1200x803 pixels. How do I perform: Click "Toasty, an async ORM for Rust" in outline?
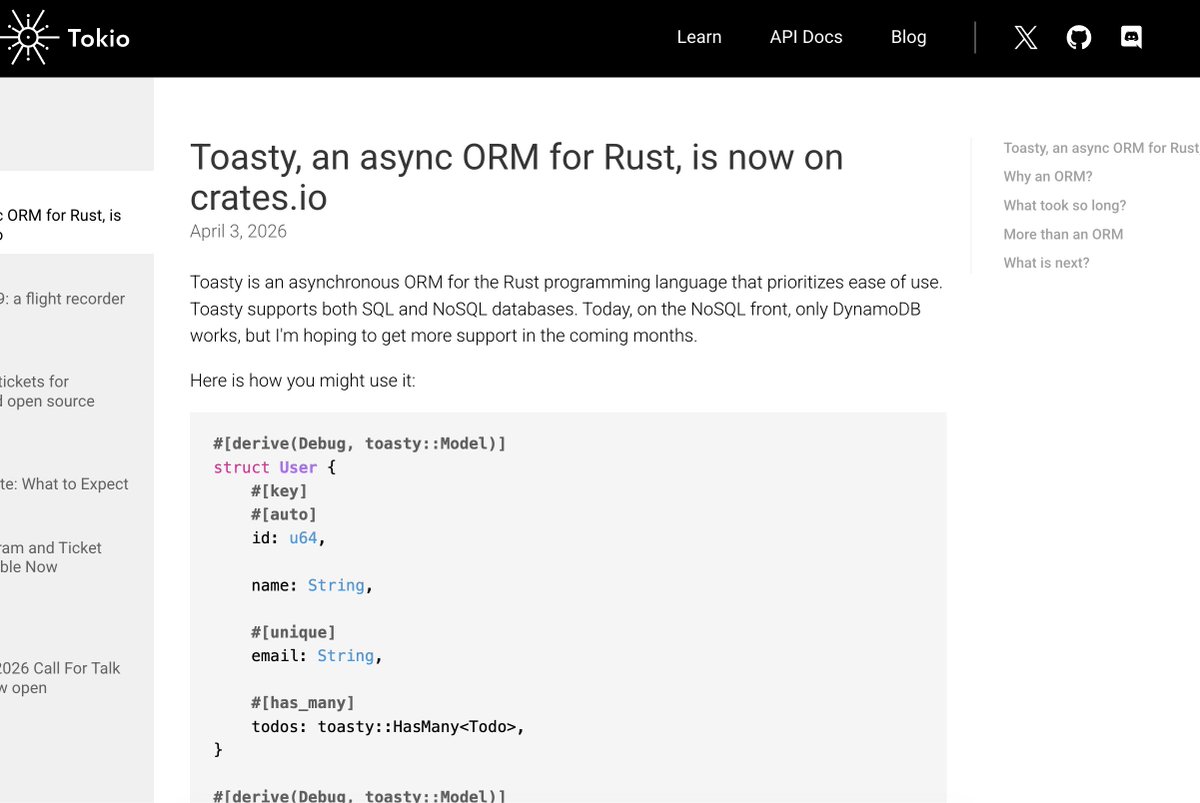[x=1100, y=148]
